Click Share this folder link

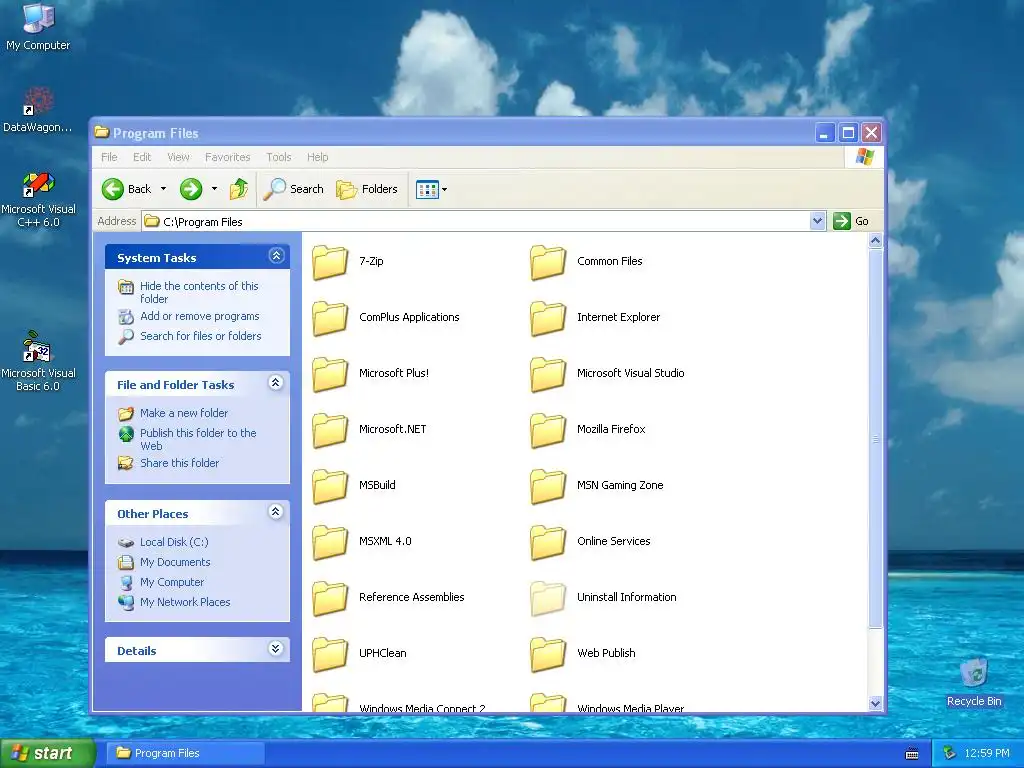click(x=180, y=463)
